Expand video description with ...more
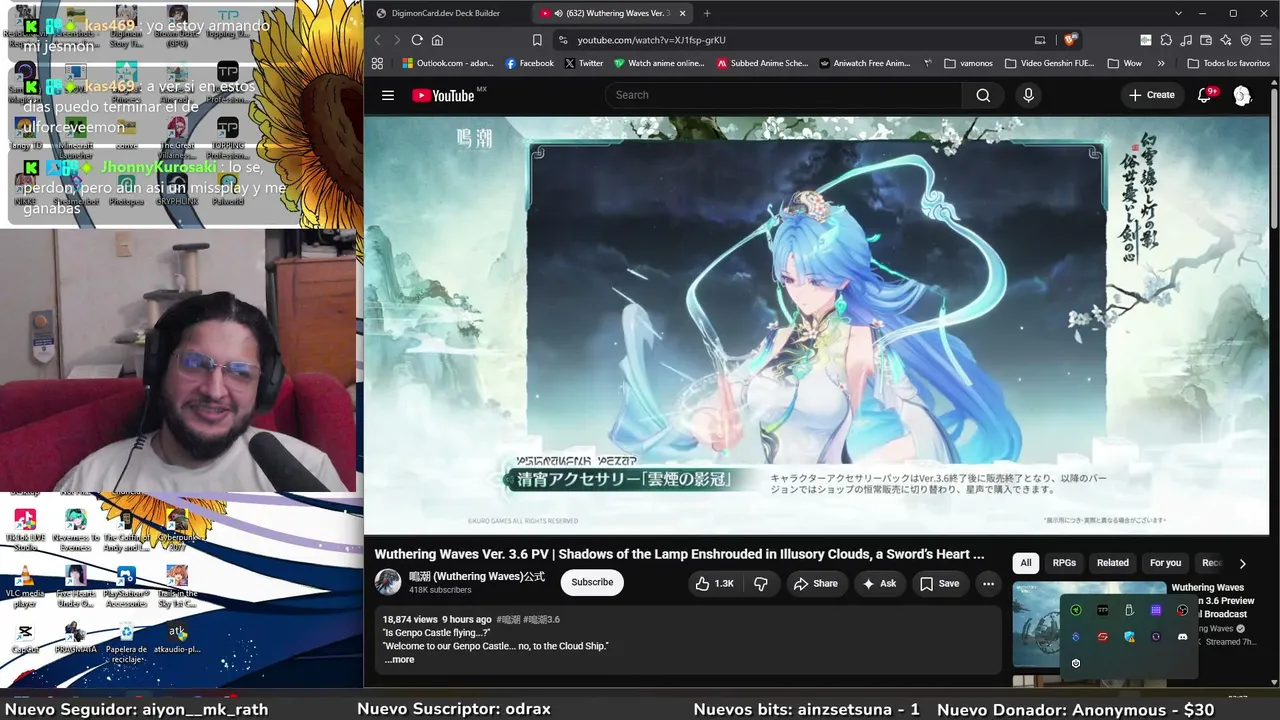The height and width of the screenshot is (720, 1280). [x=399, y=660]
